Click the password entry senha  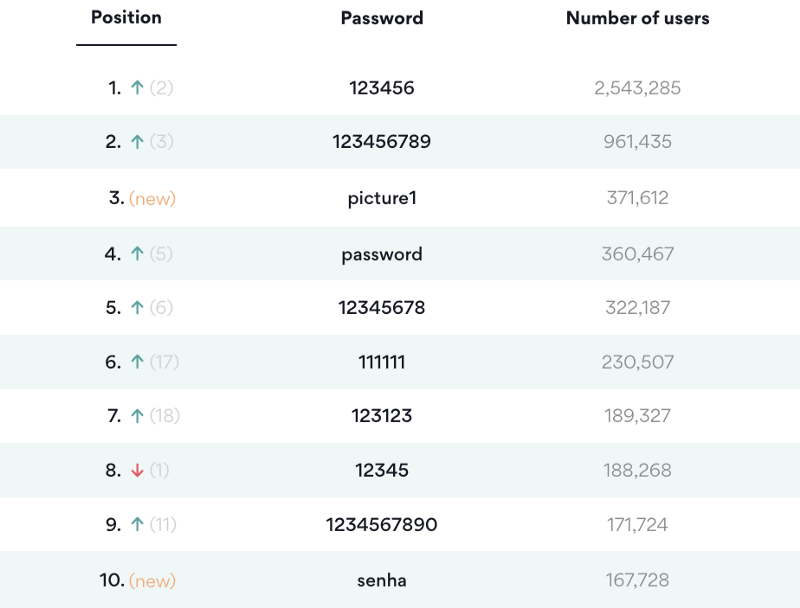[x=382, y=580]
